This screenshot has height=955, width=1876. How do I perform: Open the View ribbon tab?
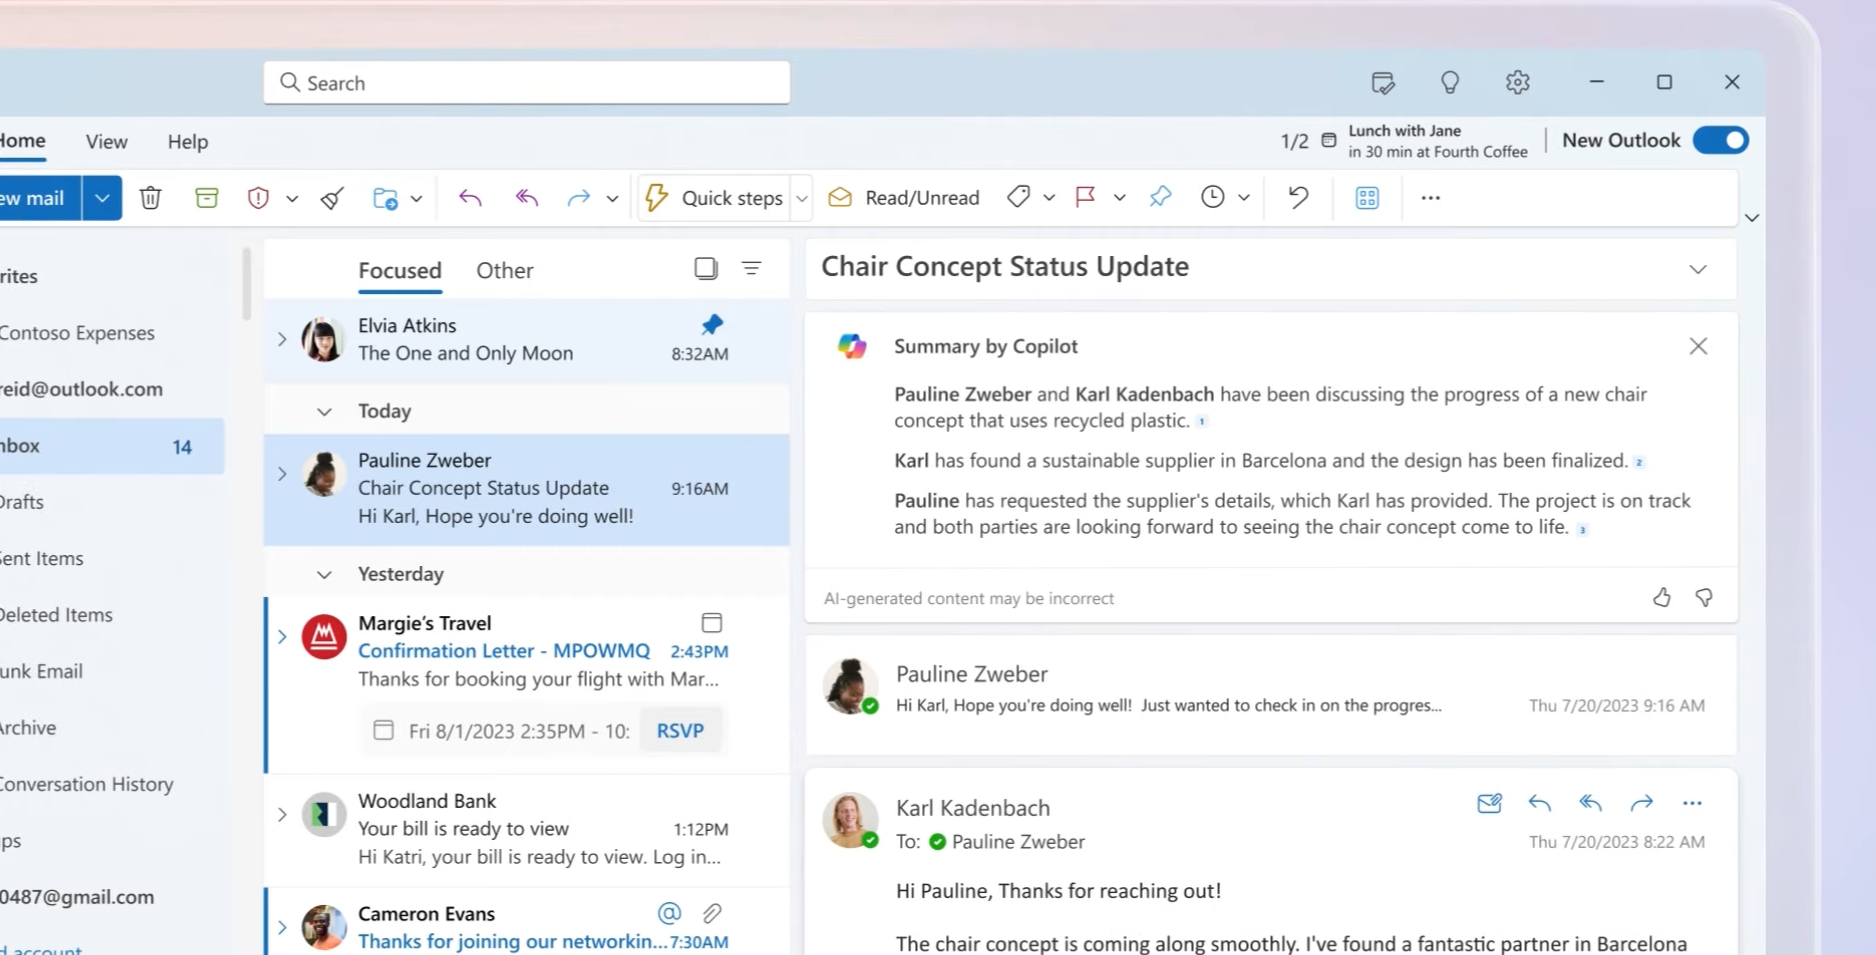tap(106, 142)
